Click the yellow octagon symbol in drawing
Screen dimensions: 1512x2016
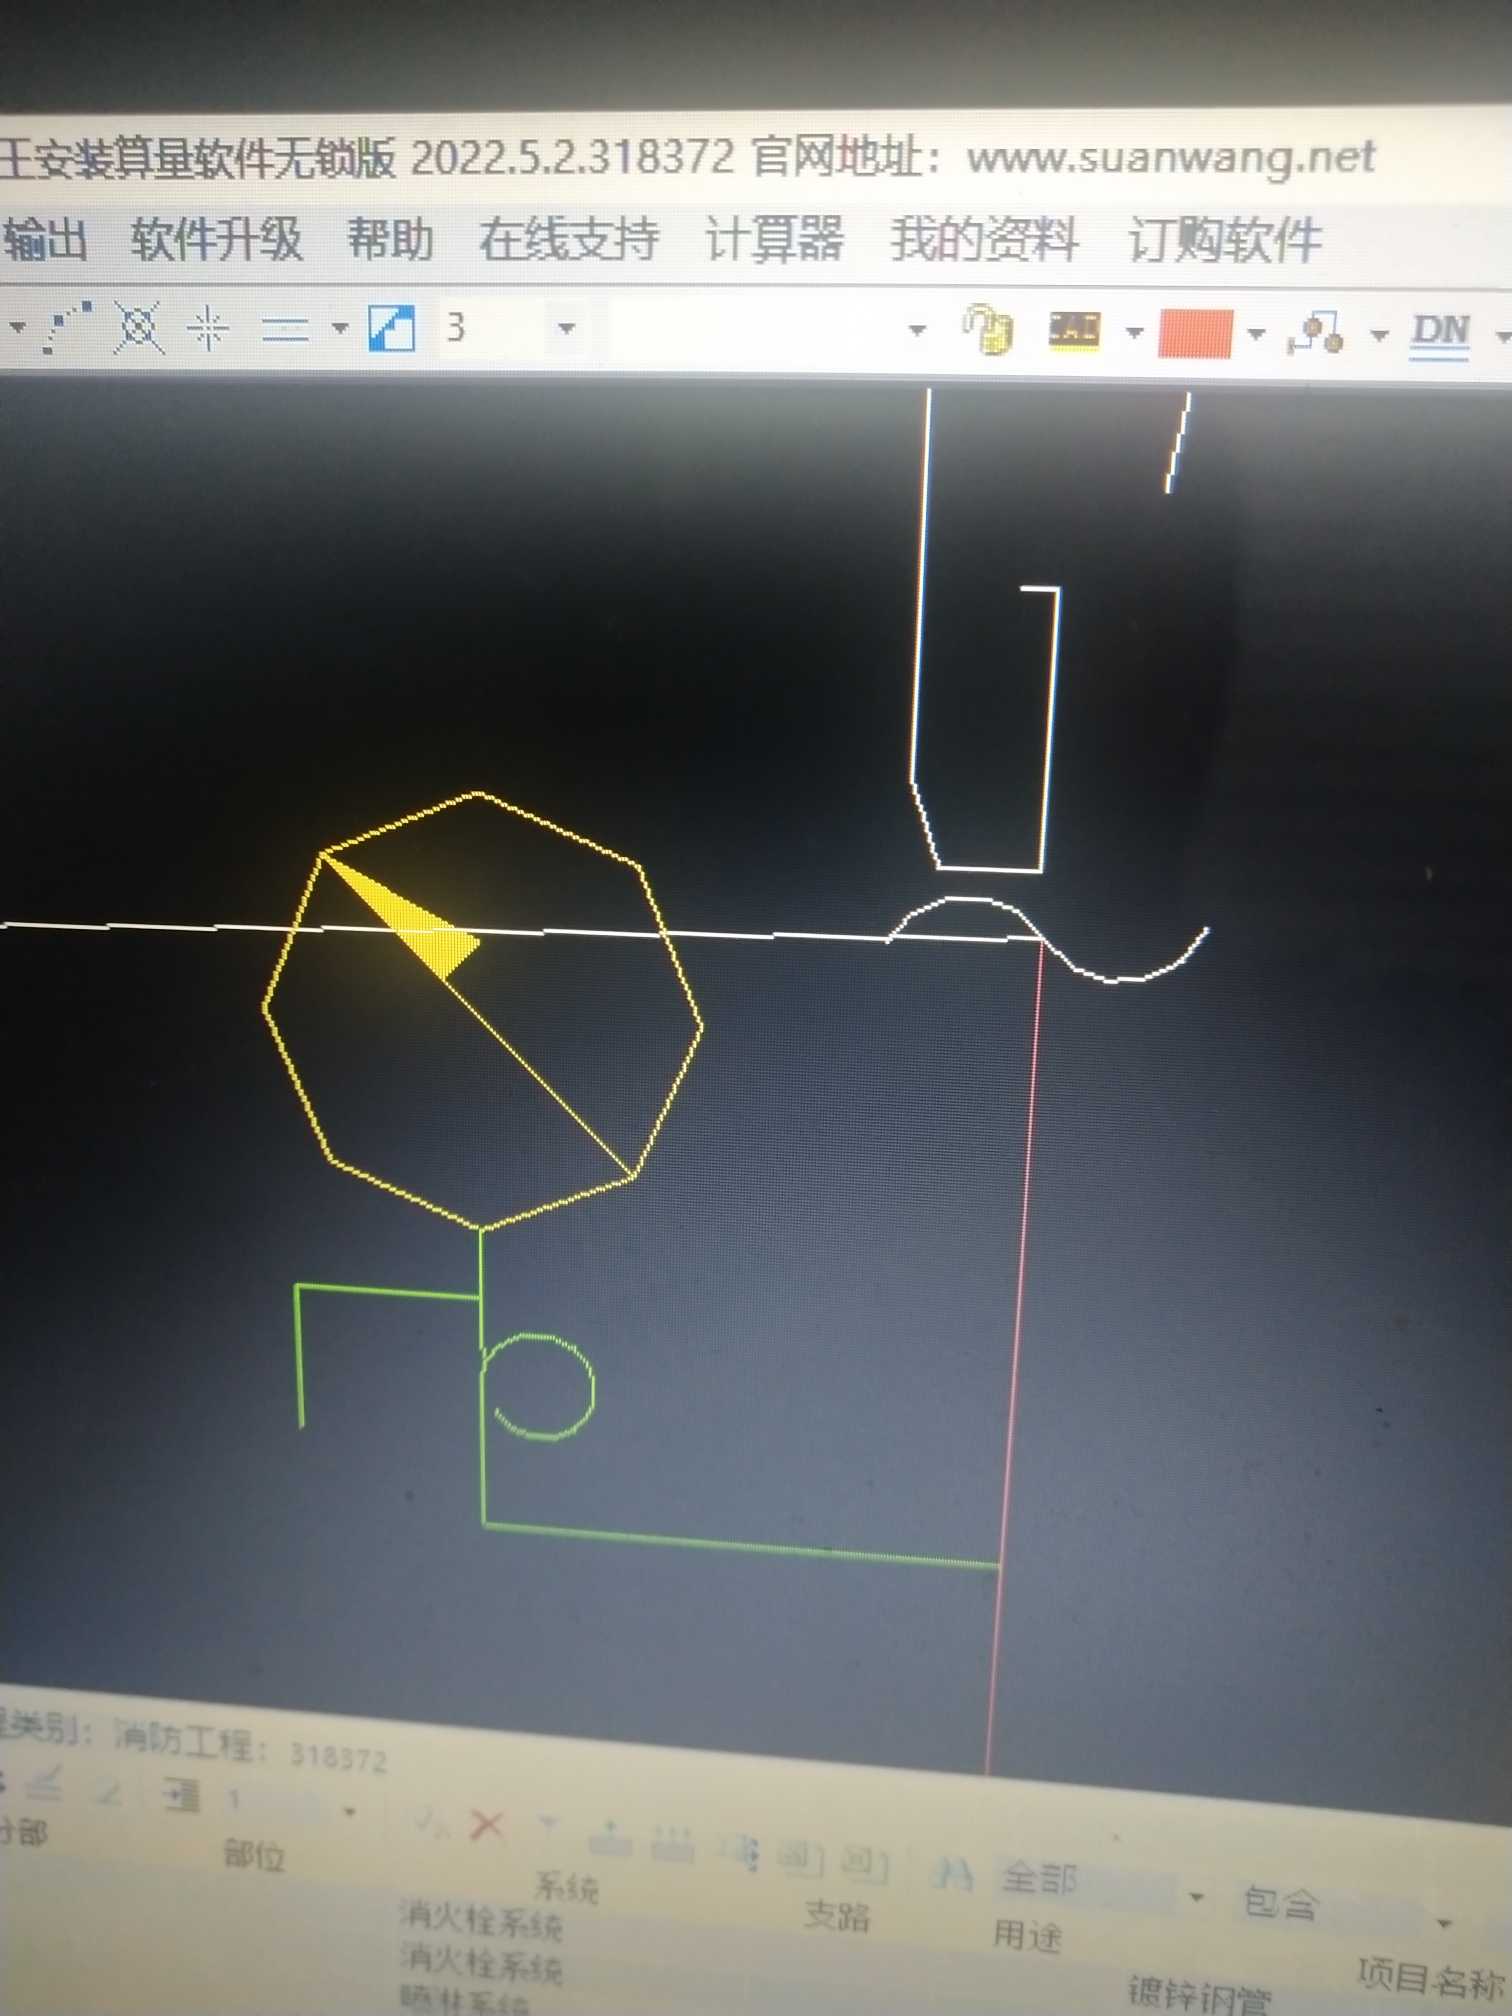pos(482,1010)
